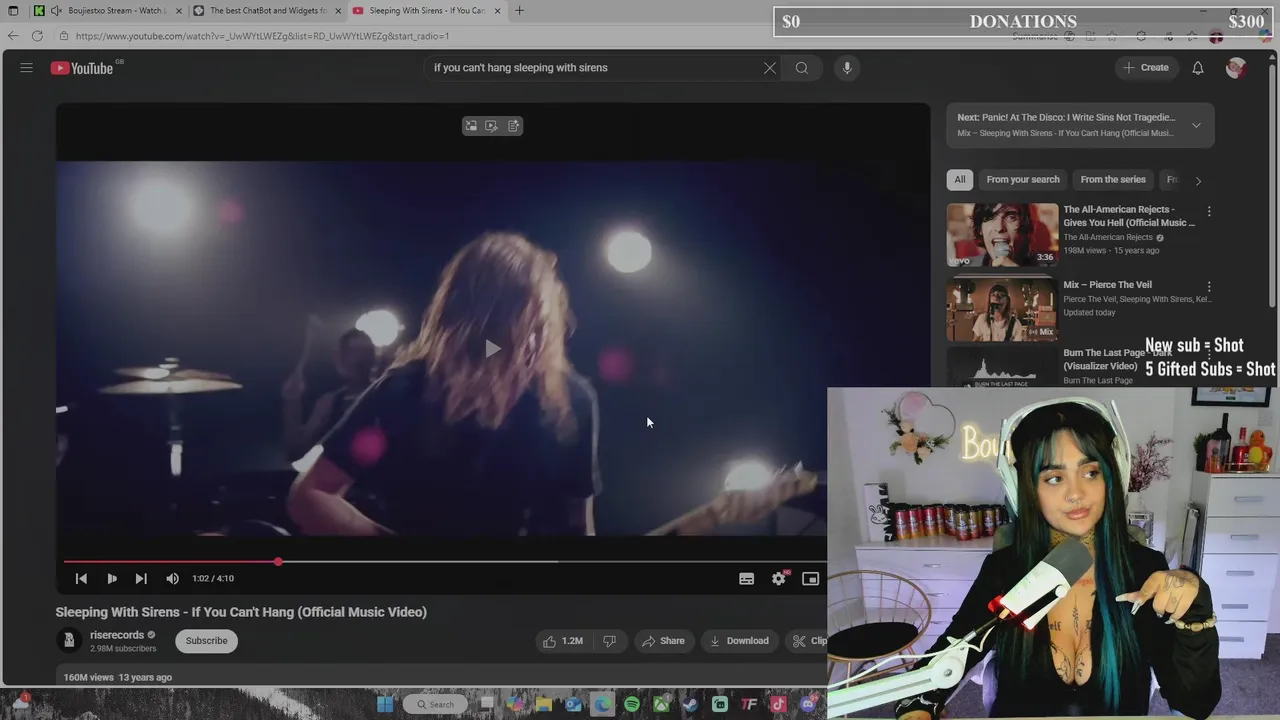Open Steam from the taskbar
The height and width of the screenshot is (720, 1280).
pyautogui.click(x=690, y=704)
